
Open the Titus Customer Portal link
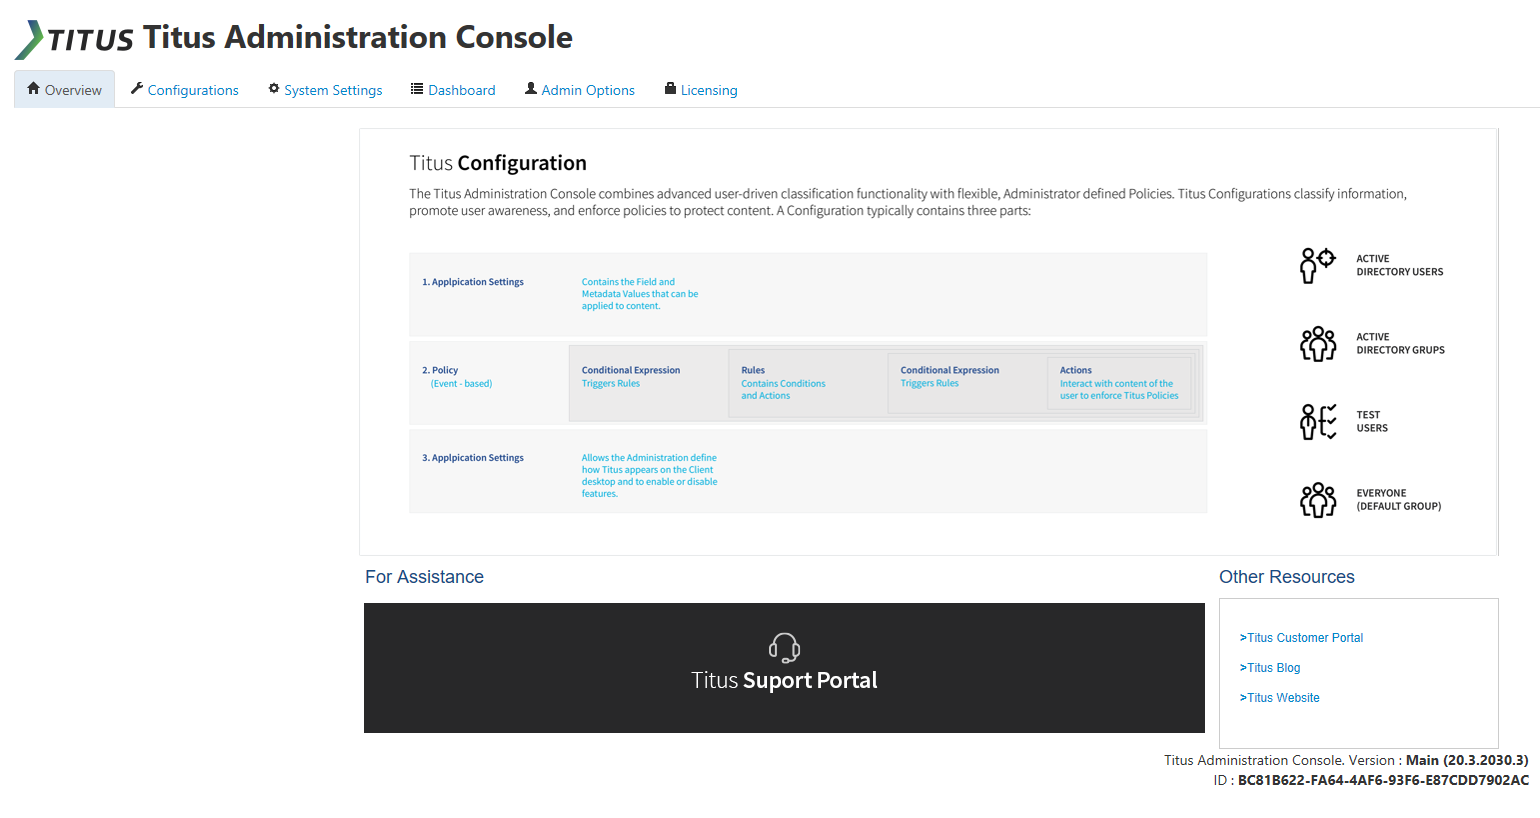pyautogui.click(x=1303, y=637)
